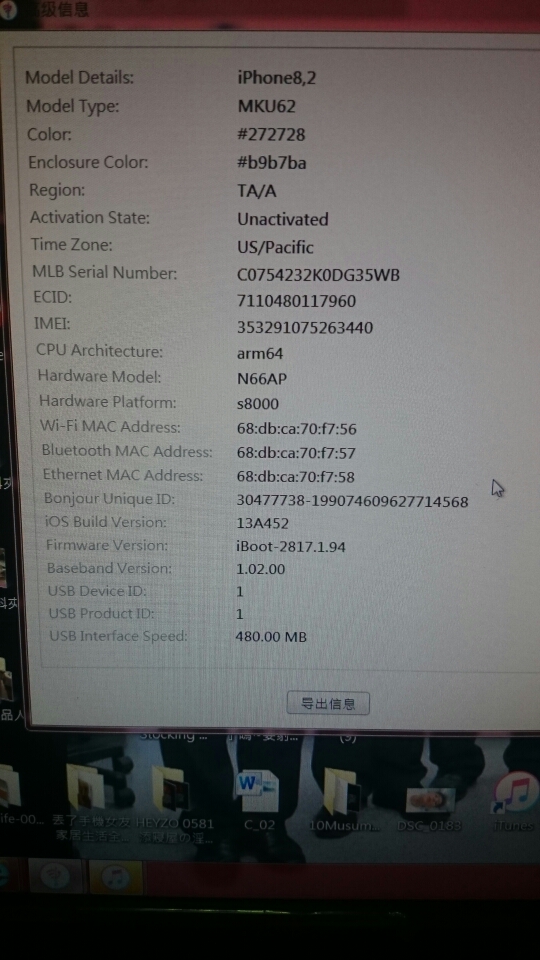Open the iTunes desktop shortcut

coord(515,792)
